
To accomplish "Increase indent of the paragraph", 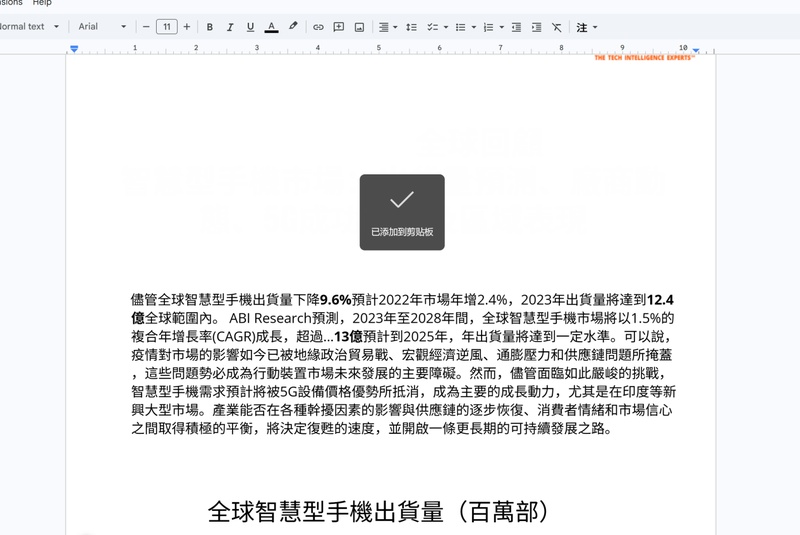I will (x=536, y=27).
